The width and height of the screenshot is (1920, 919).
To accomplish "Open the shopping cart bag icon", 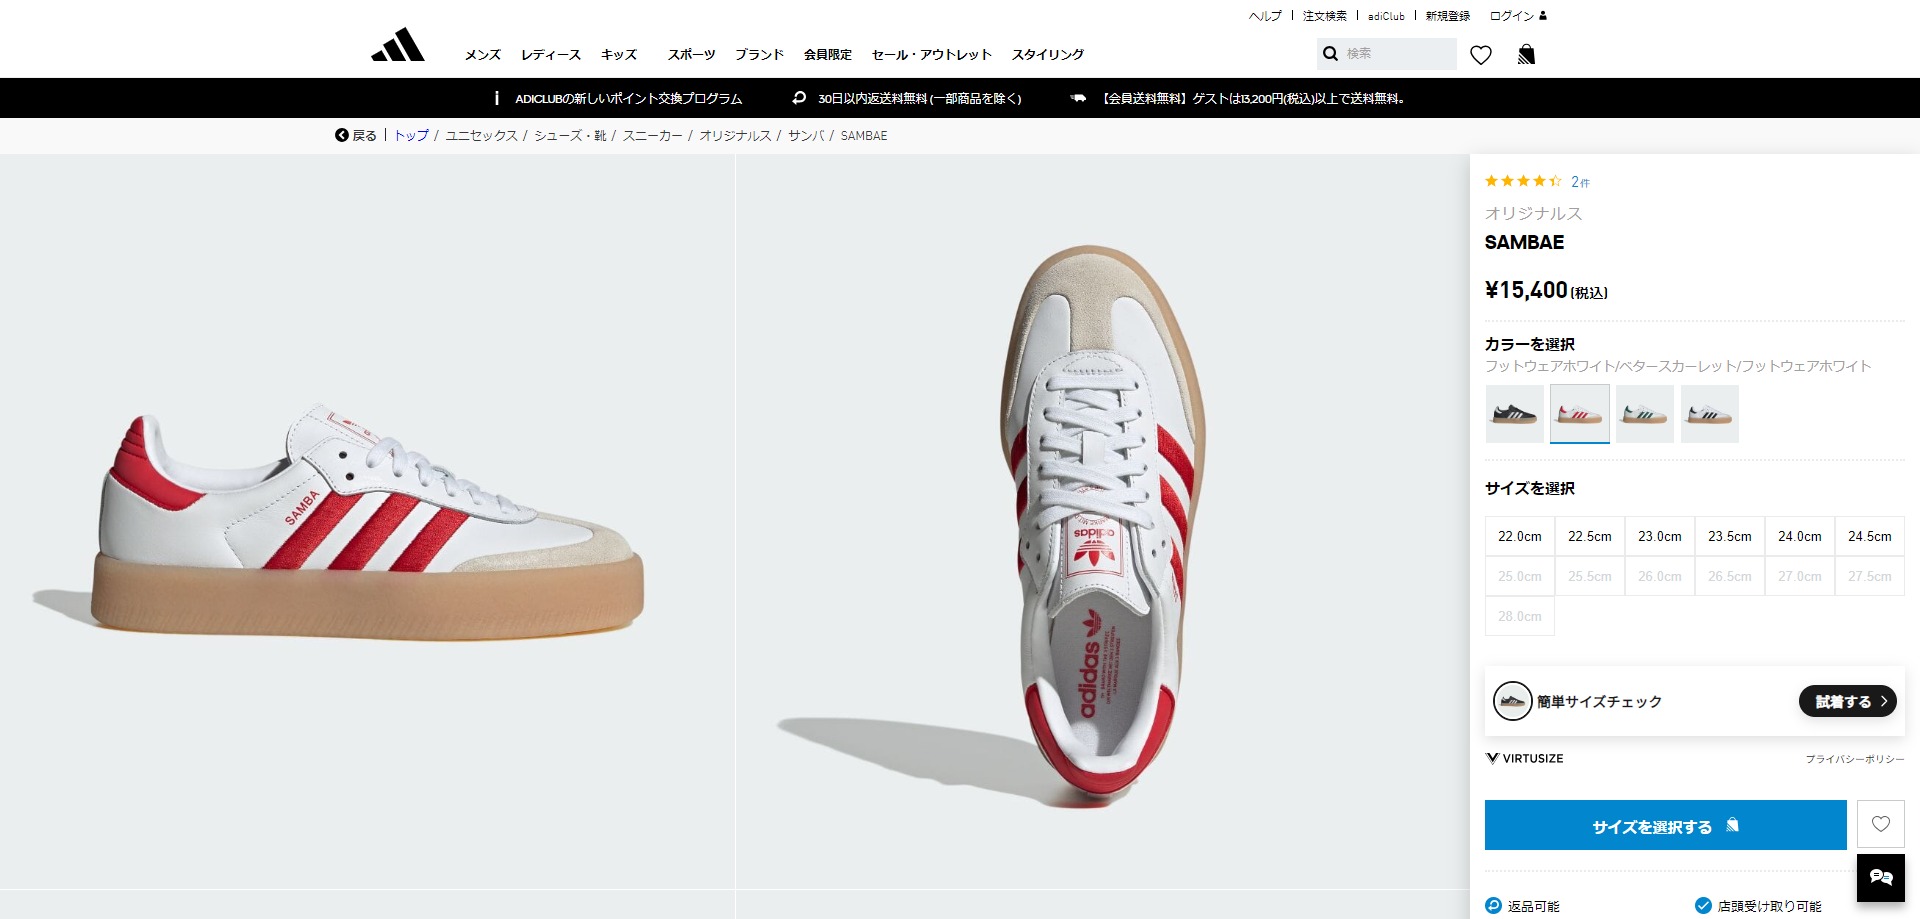I will [x=1525, y=54].
